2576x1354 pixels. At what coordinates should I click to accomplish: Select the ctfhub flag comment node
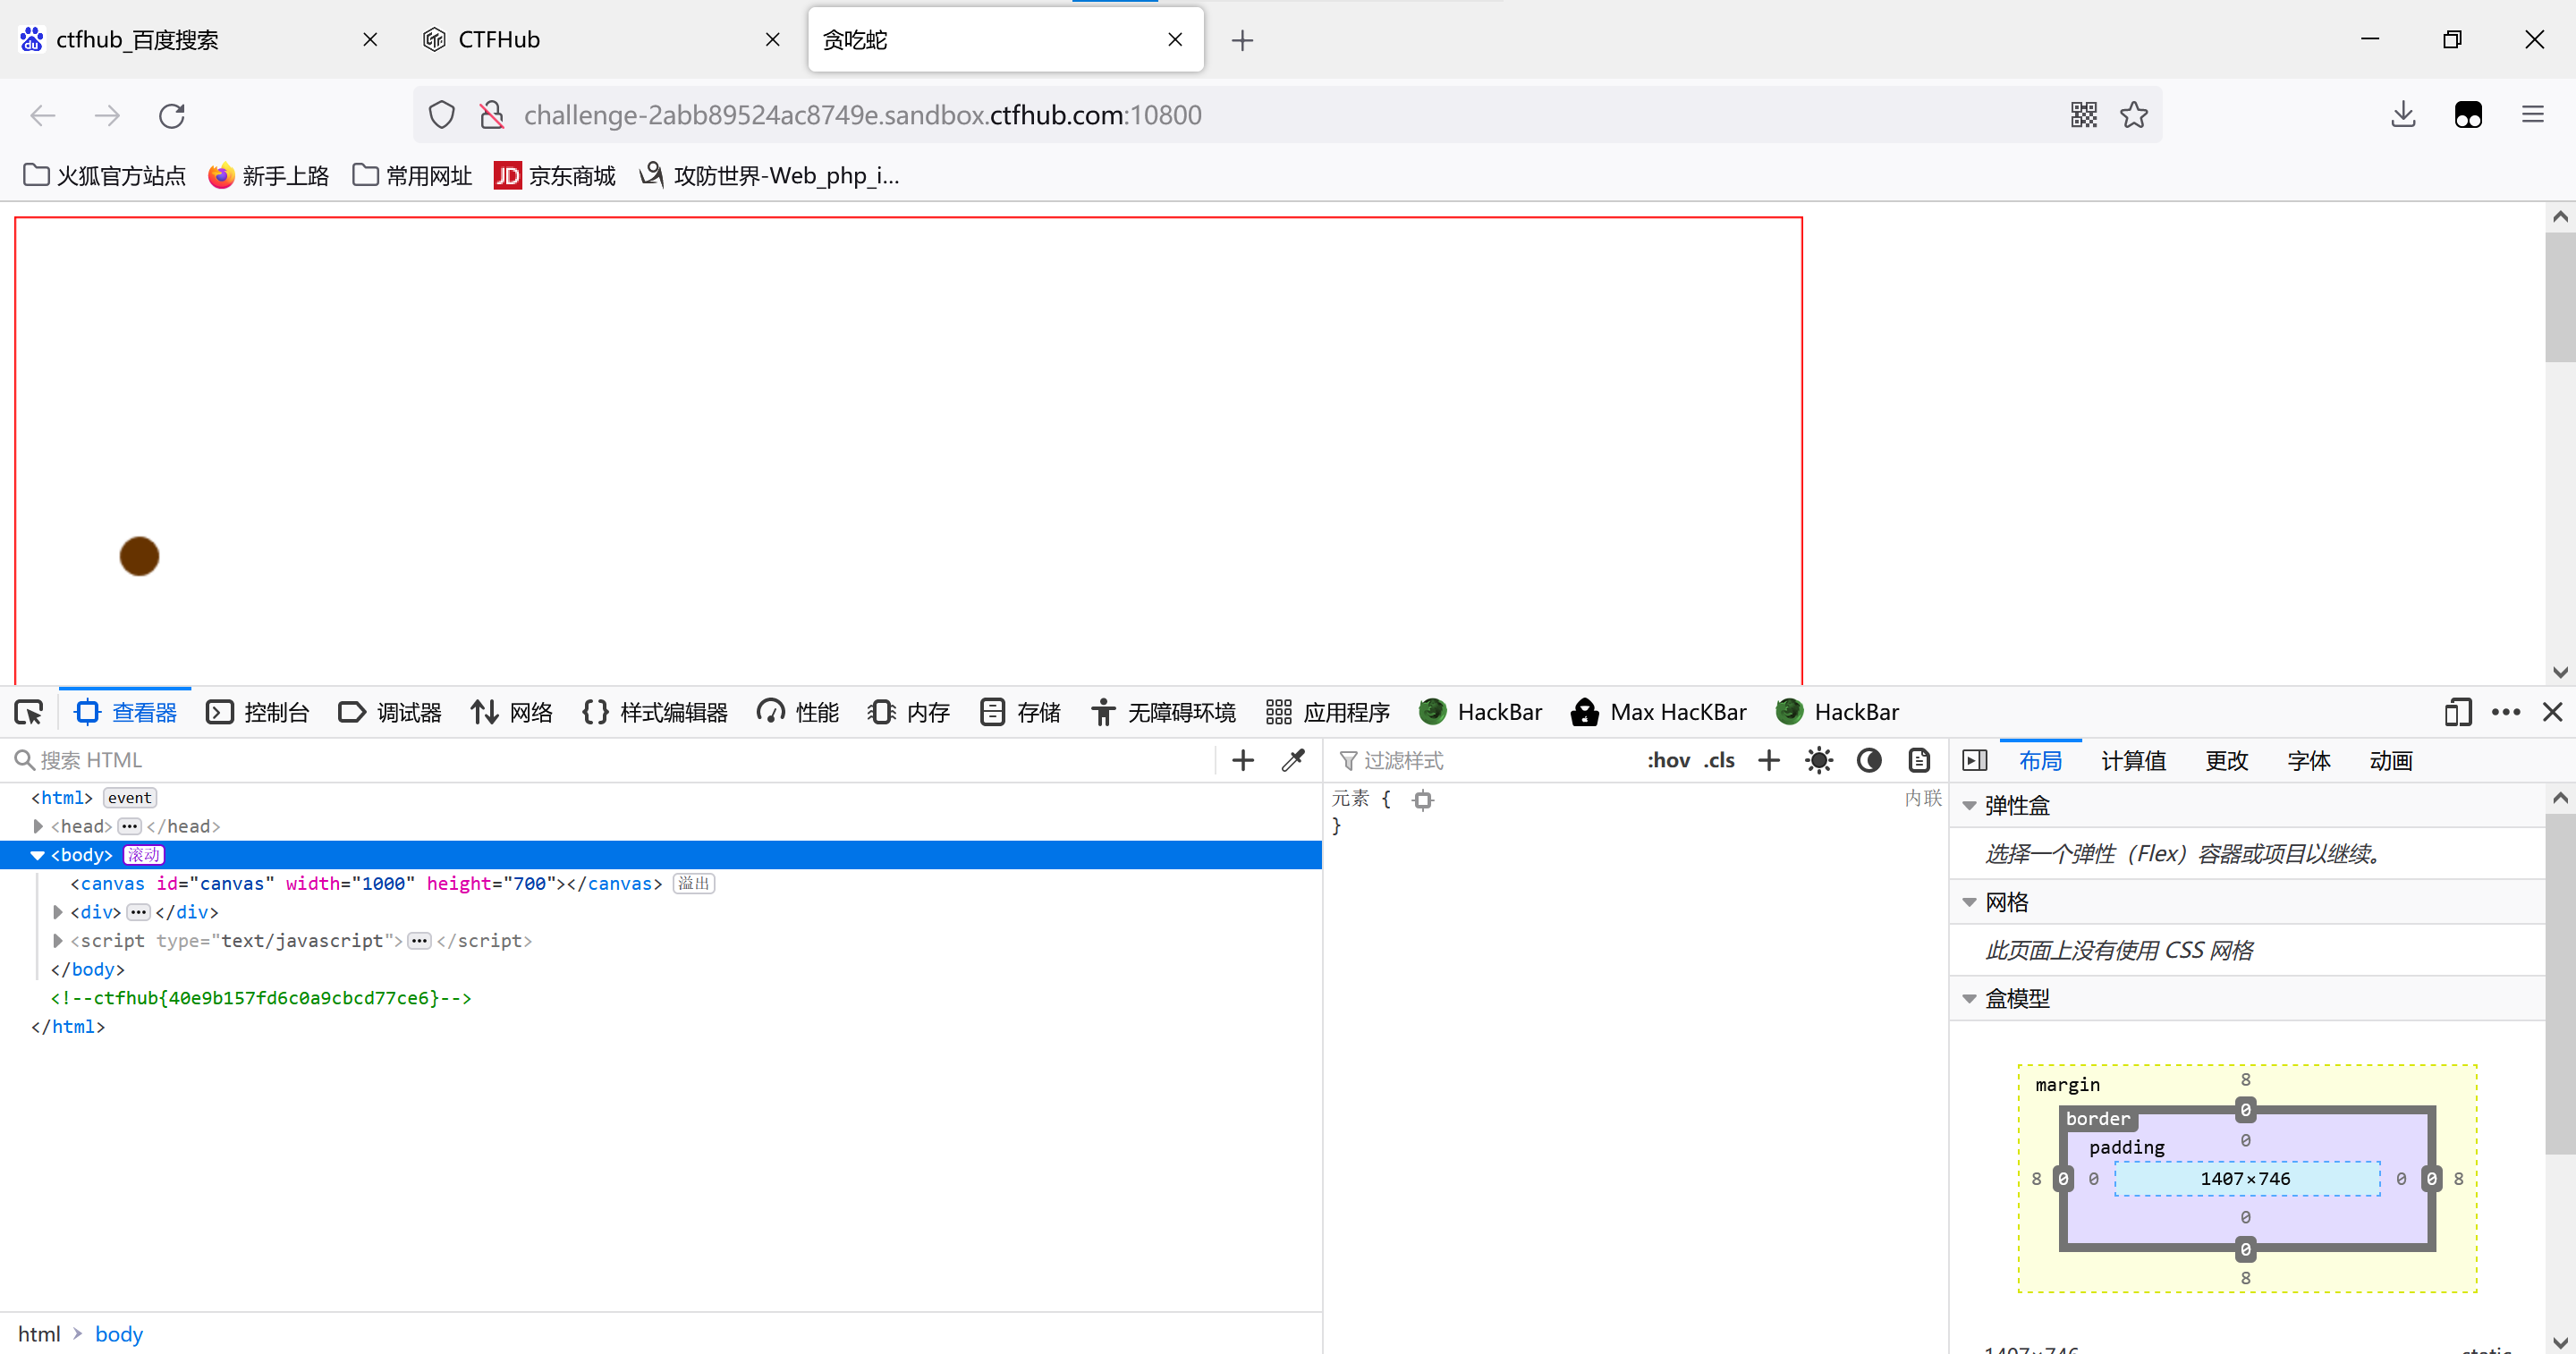point(261,998)
